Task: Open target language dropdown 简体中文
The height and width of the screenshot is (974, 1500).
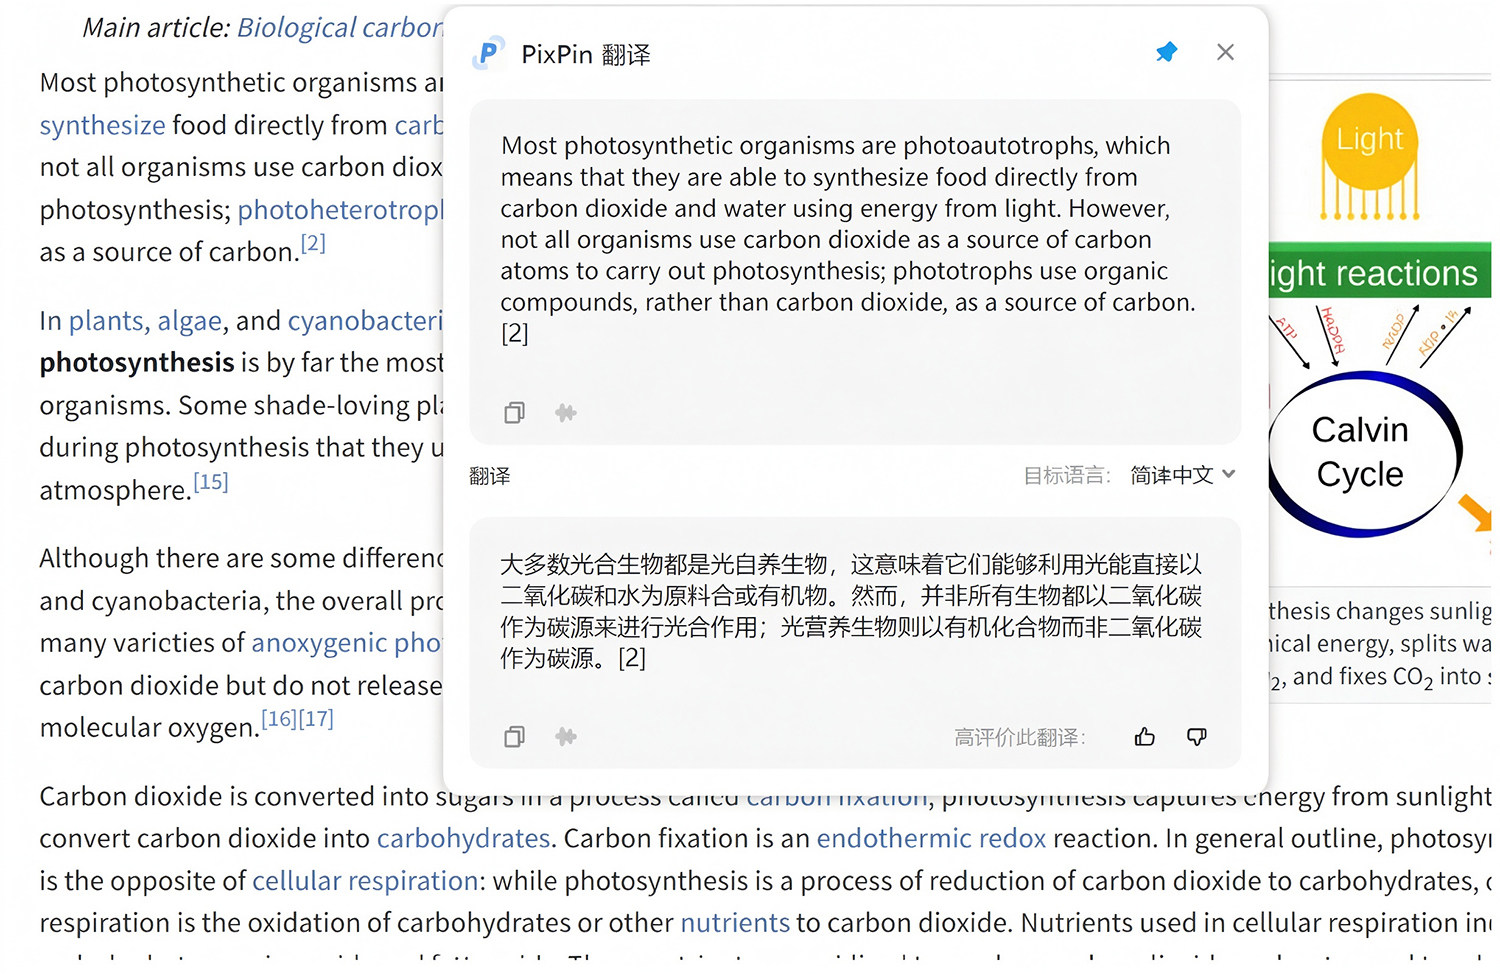Action: point(1183,475)
